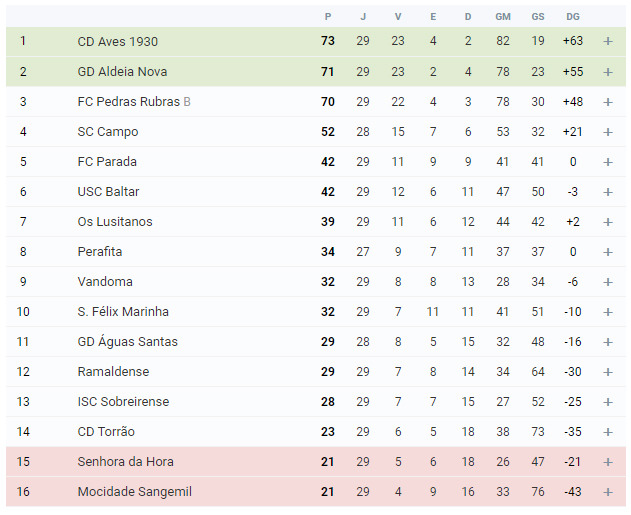Open the CD Aves 1930 team link
Screen dimensions: 631x515
(118, 41)
